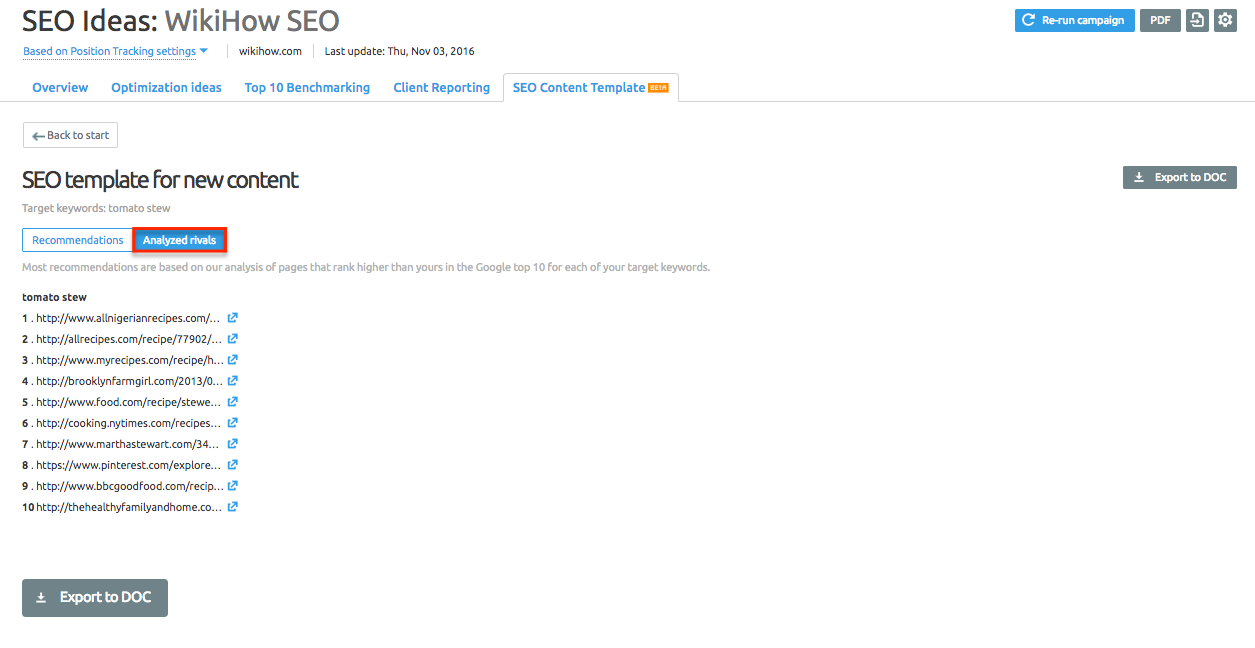1255x648 pixels.
Task: Select the Analyzed rivals toggle
Action: (x=180, y=240)
